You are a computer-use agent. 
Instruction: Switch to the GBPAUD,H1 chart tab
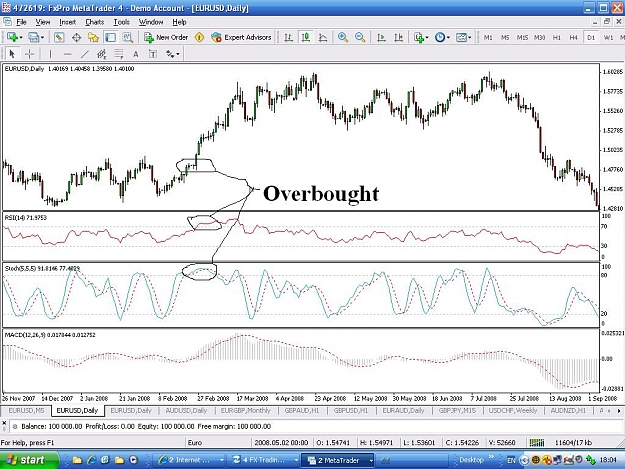302,410
